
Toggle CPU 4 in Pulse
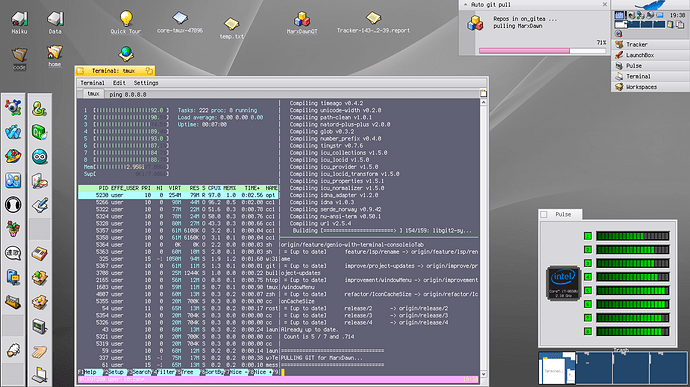click(x=588, y=277)
